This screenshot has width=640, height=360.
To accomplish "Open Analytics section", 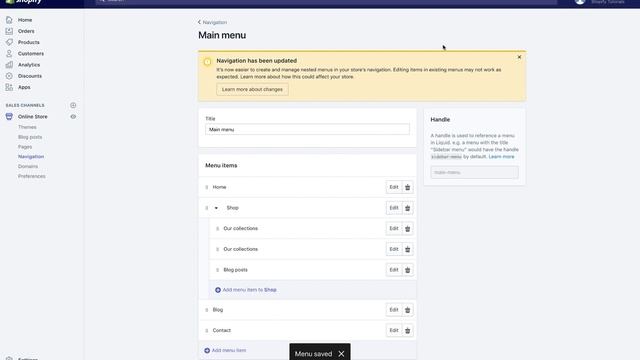I will coord(29,64).
